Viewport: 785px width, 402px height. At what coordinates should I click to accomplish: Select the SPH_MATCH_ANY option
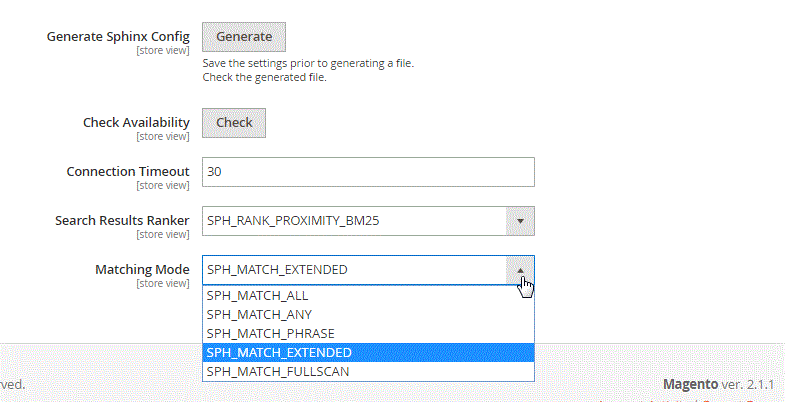[259, 315]
